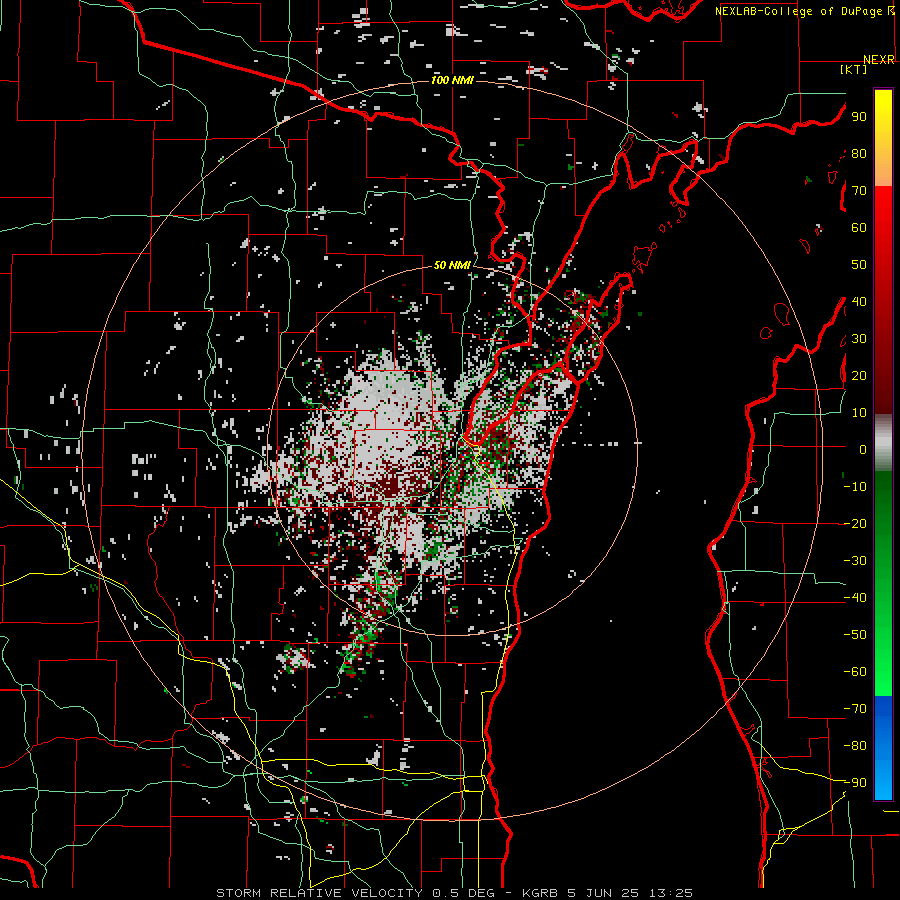Viewport: 900px width, 900px height.
Task: Click the [KT] units label
Action: pyautogui.click(x=854, y=69)
